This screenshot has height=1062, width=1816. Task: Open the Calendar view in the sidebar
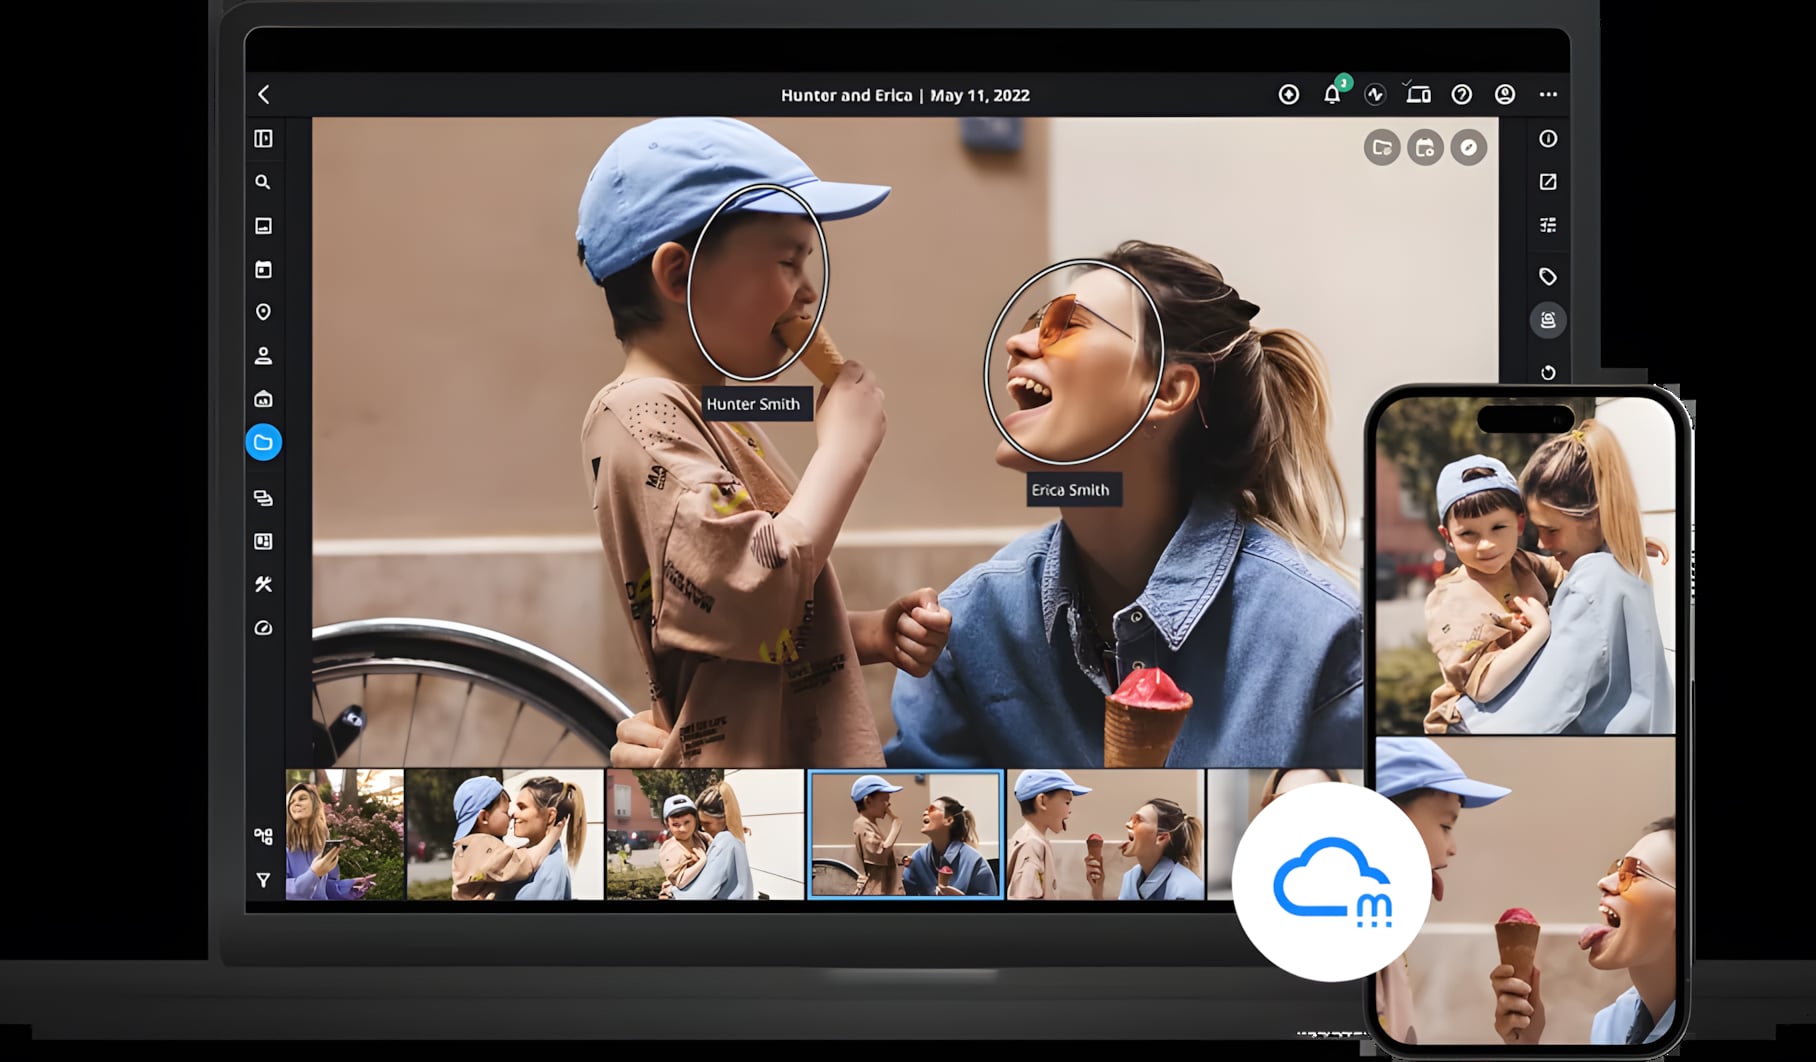click(263, 269)
